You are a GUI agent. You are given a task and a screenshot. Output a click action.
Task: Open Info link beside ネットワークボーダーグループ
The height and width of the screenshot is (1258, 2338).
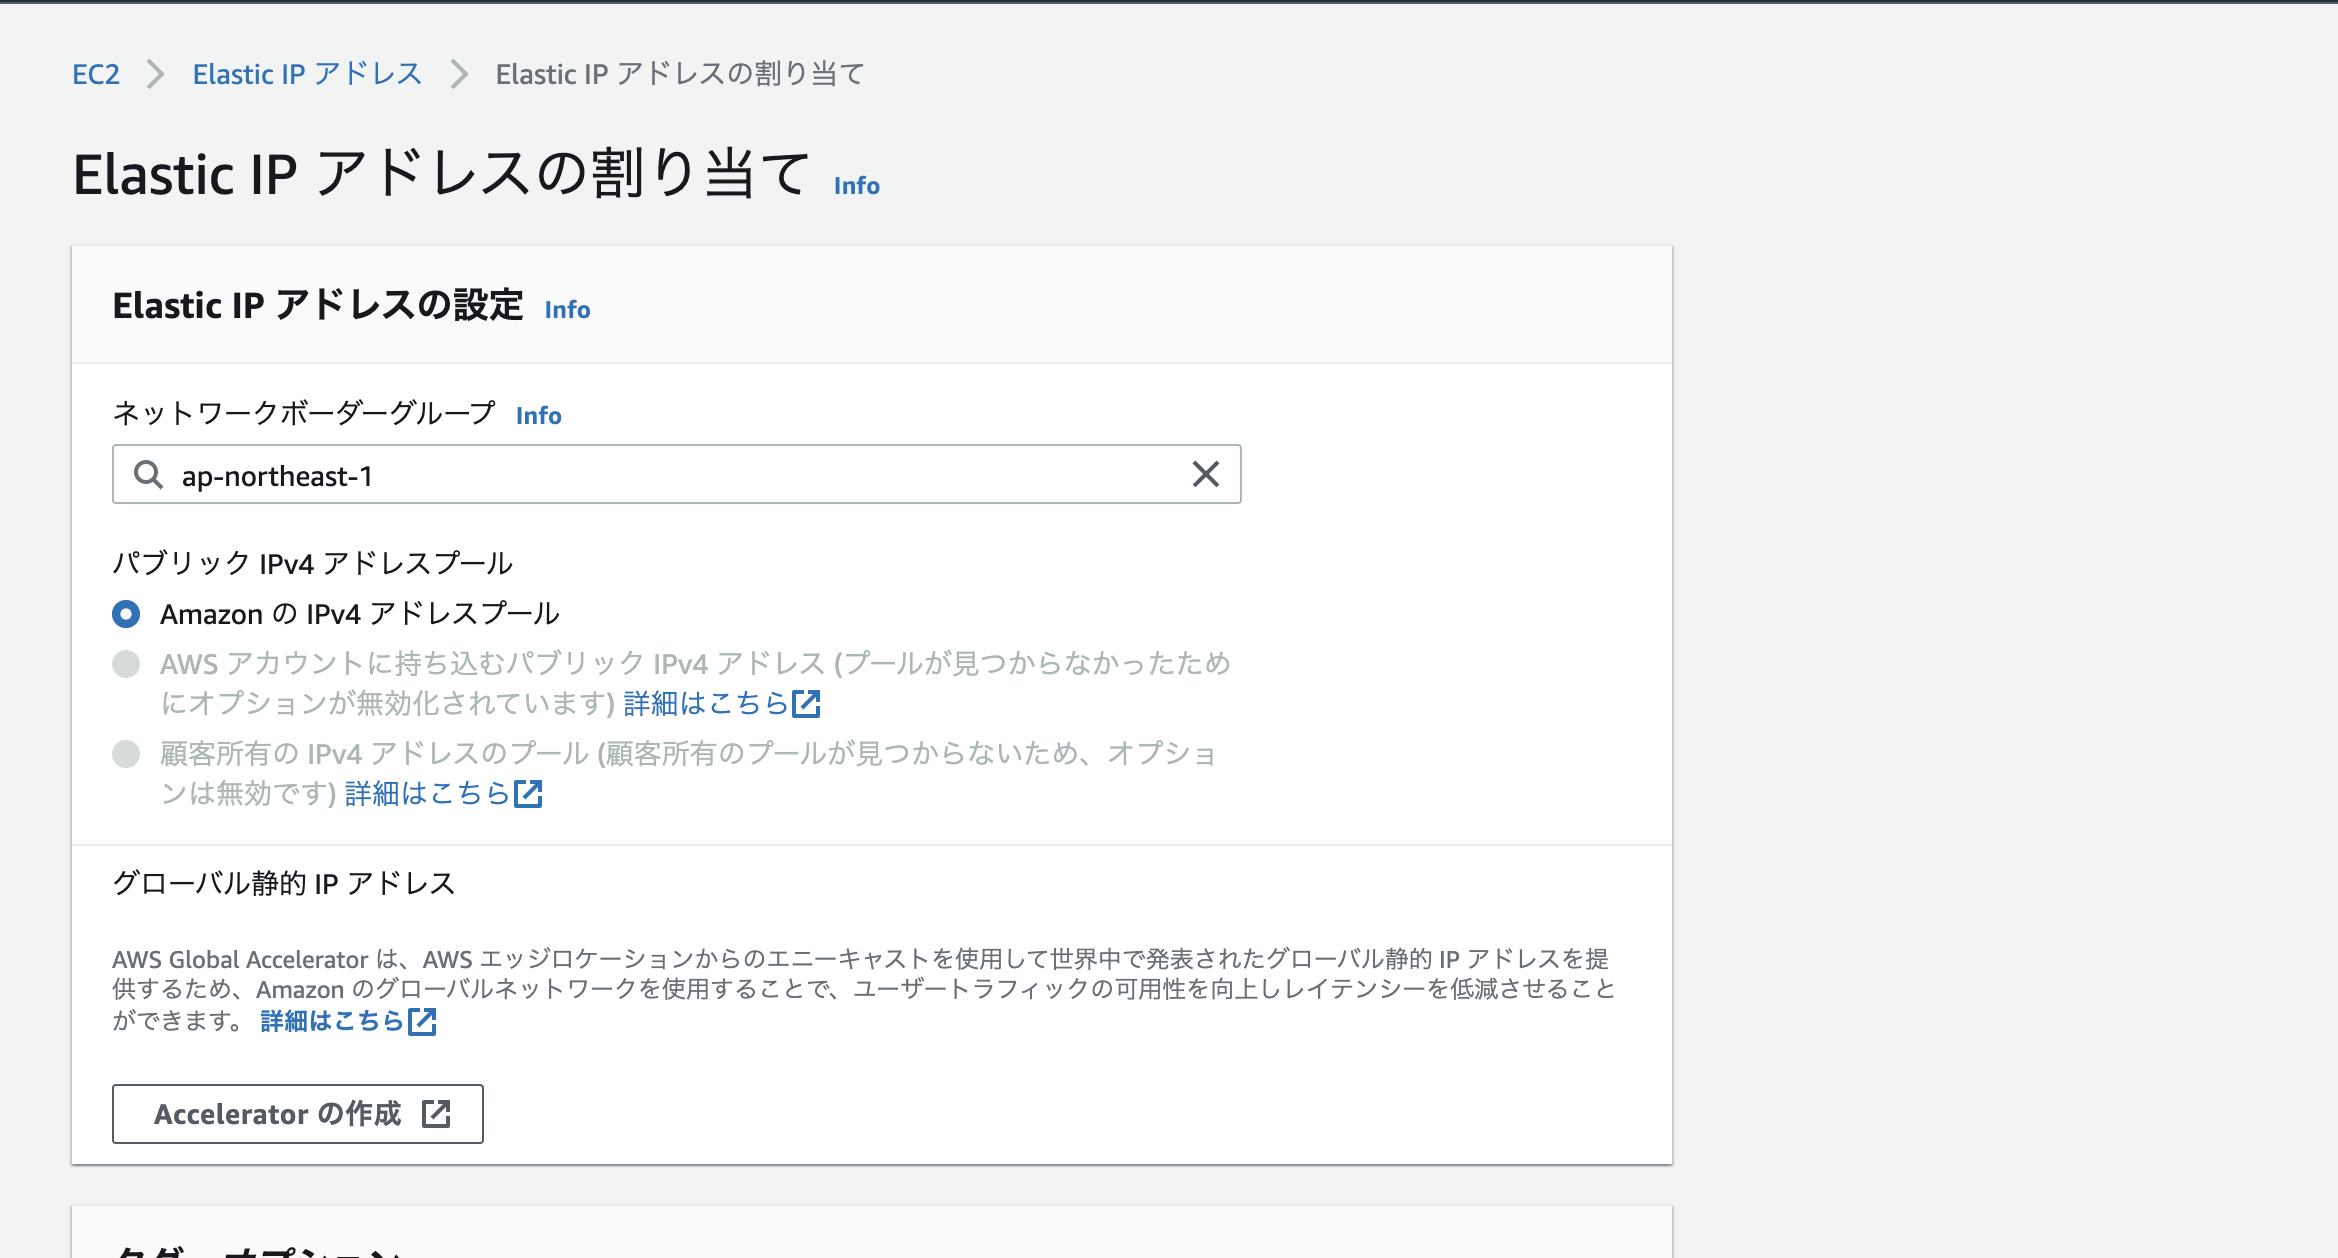538,416
